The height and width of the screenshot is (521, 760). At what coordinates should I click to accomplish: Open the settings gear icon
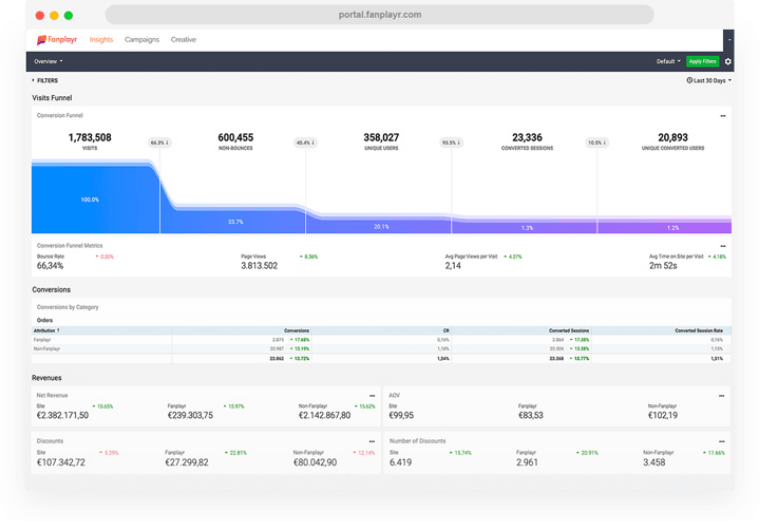click(x=728, y=61)
